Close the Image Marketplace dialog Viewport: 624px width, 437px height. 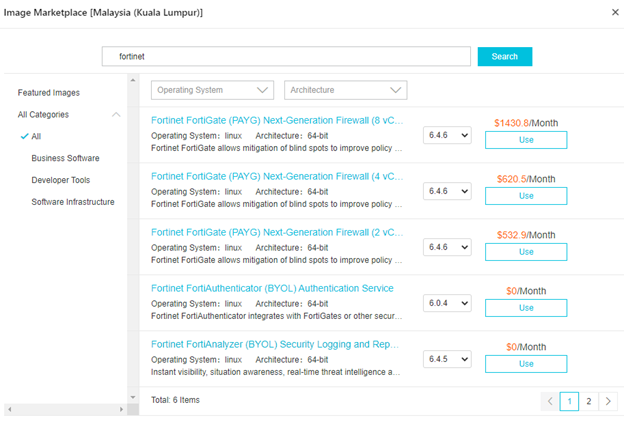[x=614, y=12]
